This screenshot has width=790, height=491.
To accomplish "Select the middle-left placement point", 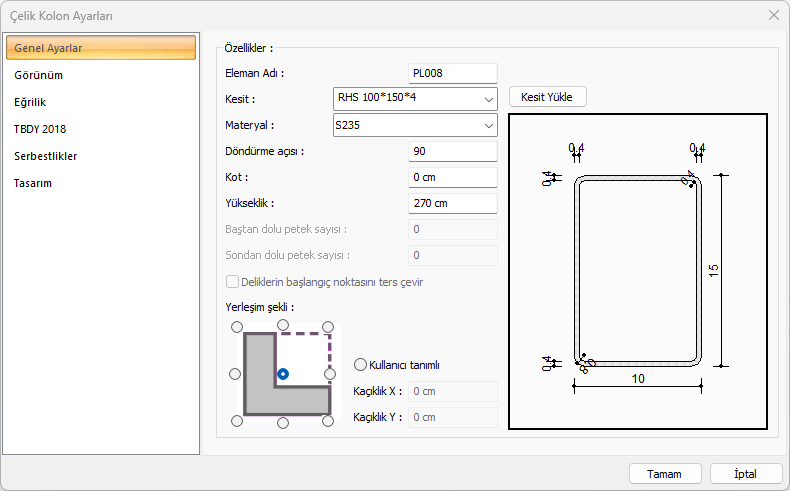I will point(236,374).
